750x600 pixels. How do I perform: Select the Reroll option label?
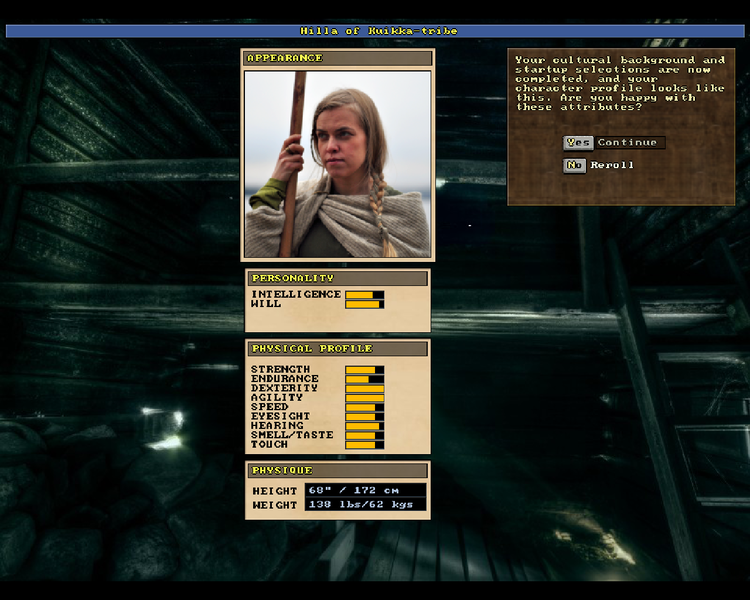point(612,165)
